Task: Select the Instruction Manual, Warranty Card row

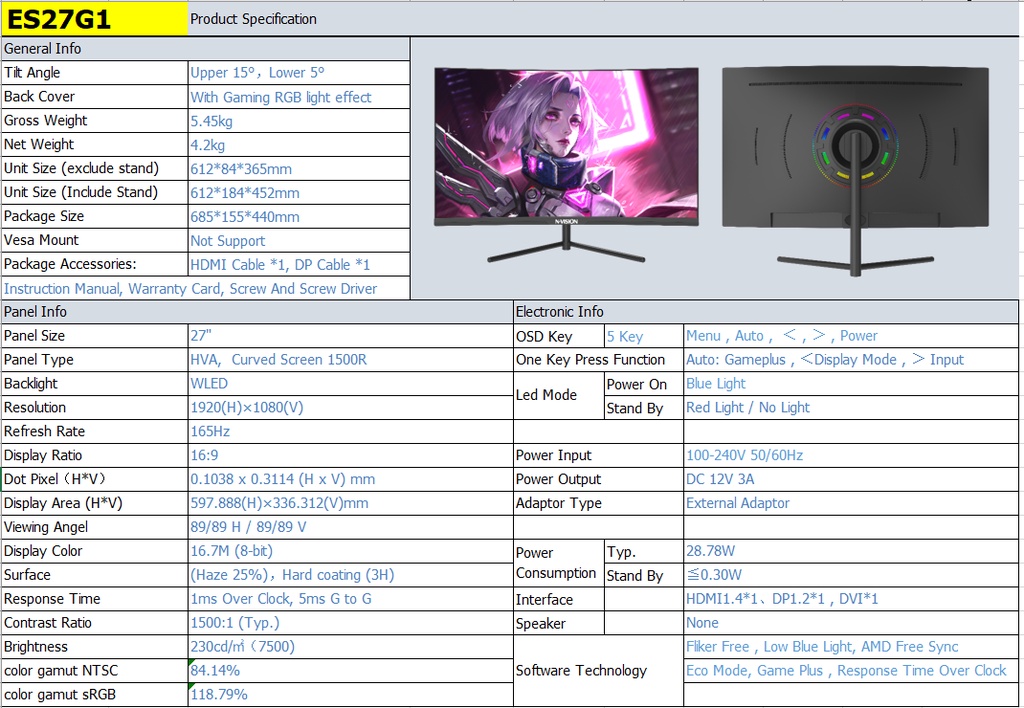Action: click(x=206, y=288)
